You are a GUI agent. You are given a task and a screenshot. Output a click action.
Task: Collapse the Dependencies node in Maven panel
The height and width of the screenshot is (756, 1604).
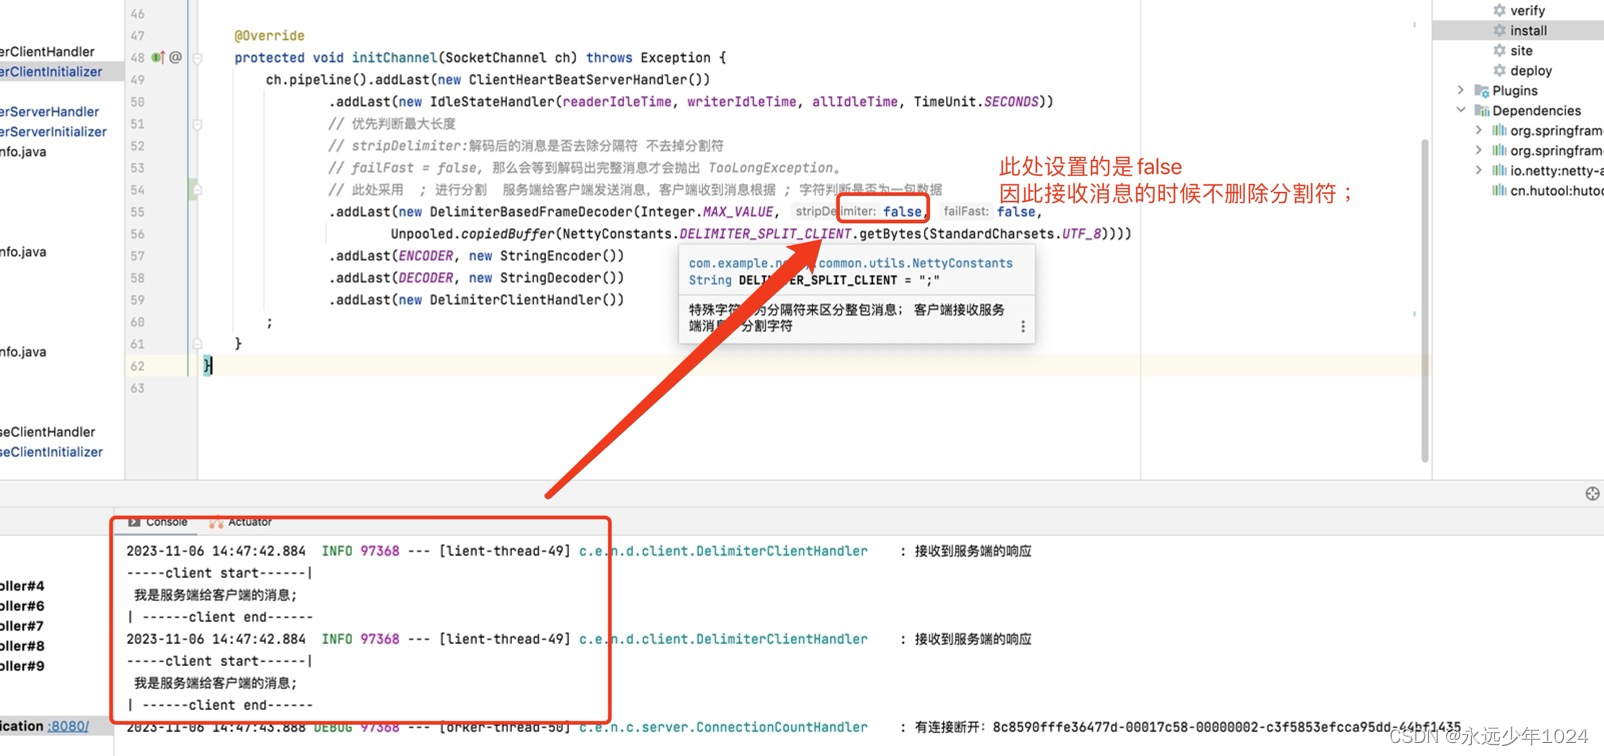[x=1461, y=111]
